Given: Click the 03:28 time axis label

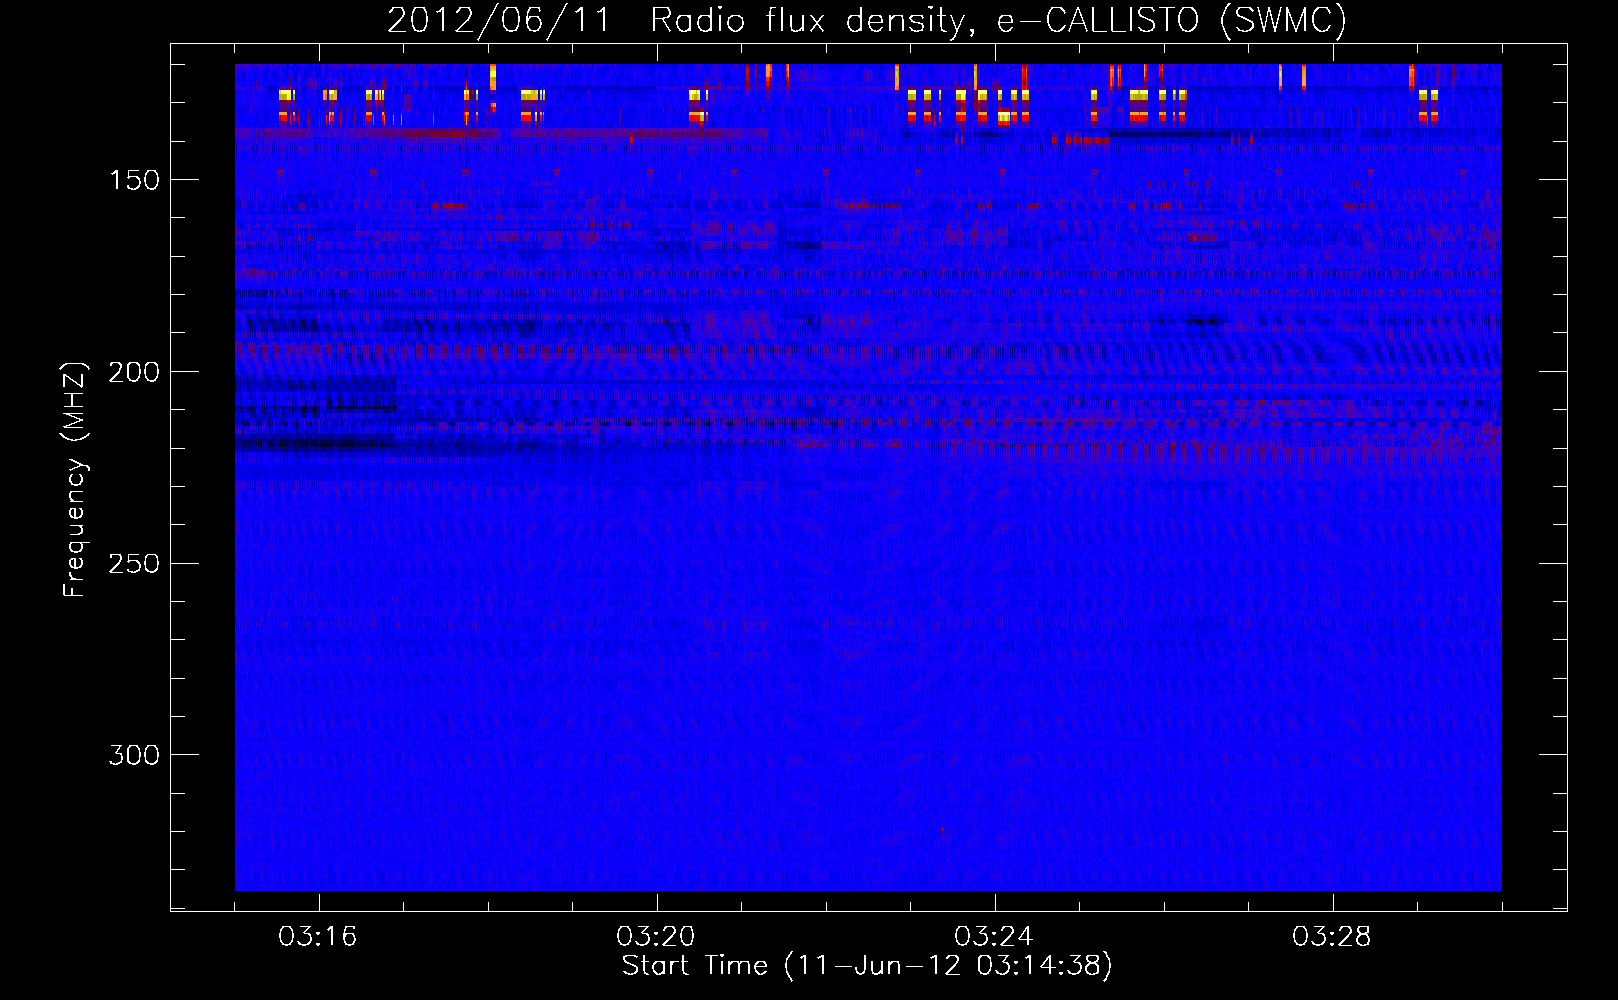Looking at the screenshot, I should [1332, 937].
